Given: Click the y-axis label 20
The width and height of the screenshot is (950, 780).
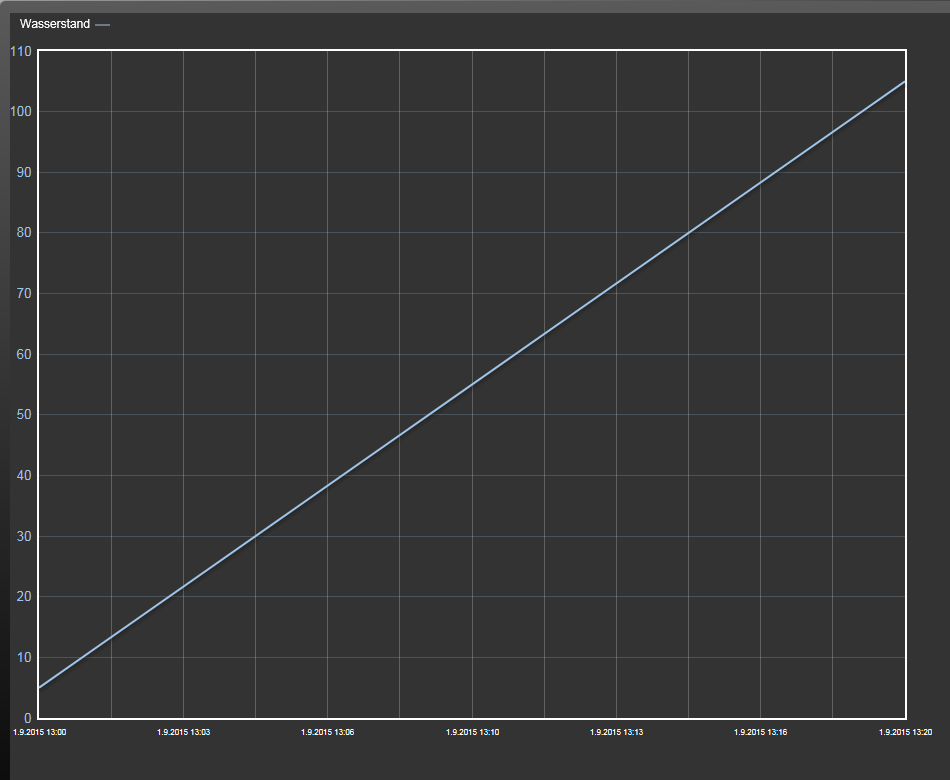Looking at the screenshot, I should 24,597.
